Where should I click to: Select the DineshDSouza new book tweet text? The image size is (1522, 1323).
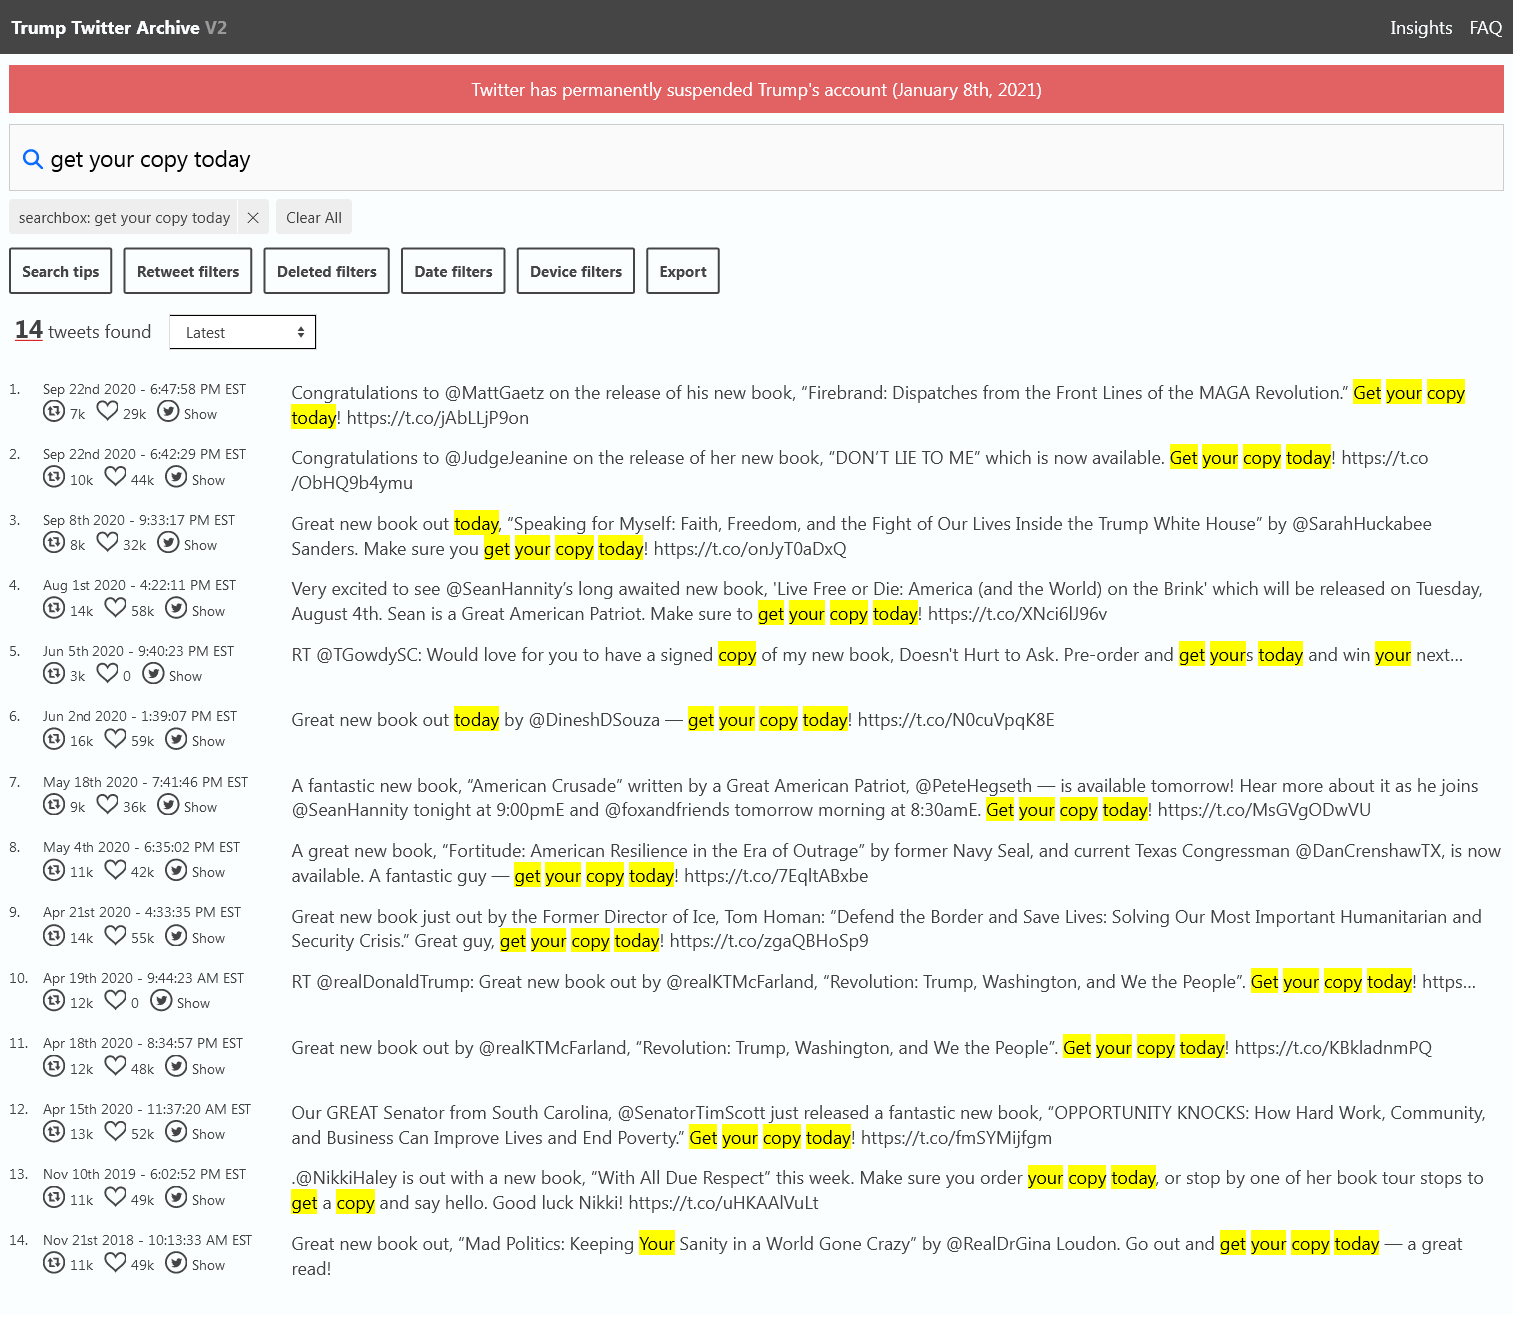pyautogui.click(x=673, y=720)
